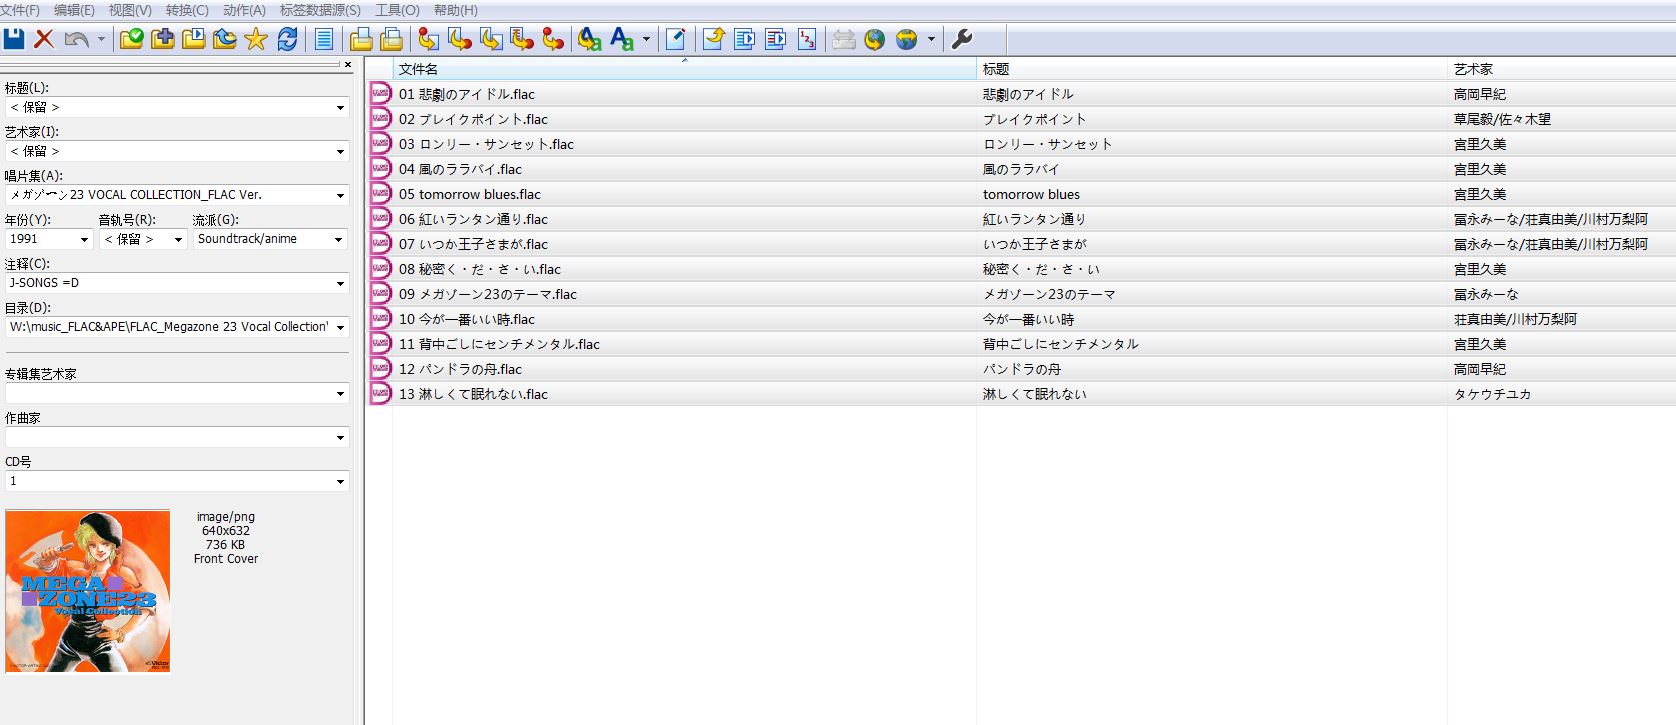This screenshot has width=1676, height=725.
Task: Refresh the file view with blue arrows icon
Action: (288, 39)
